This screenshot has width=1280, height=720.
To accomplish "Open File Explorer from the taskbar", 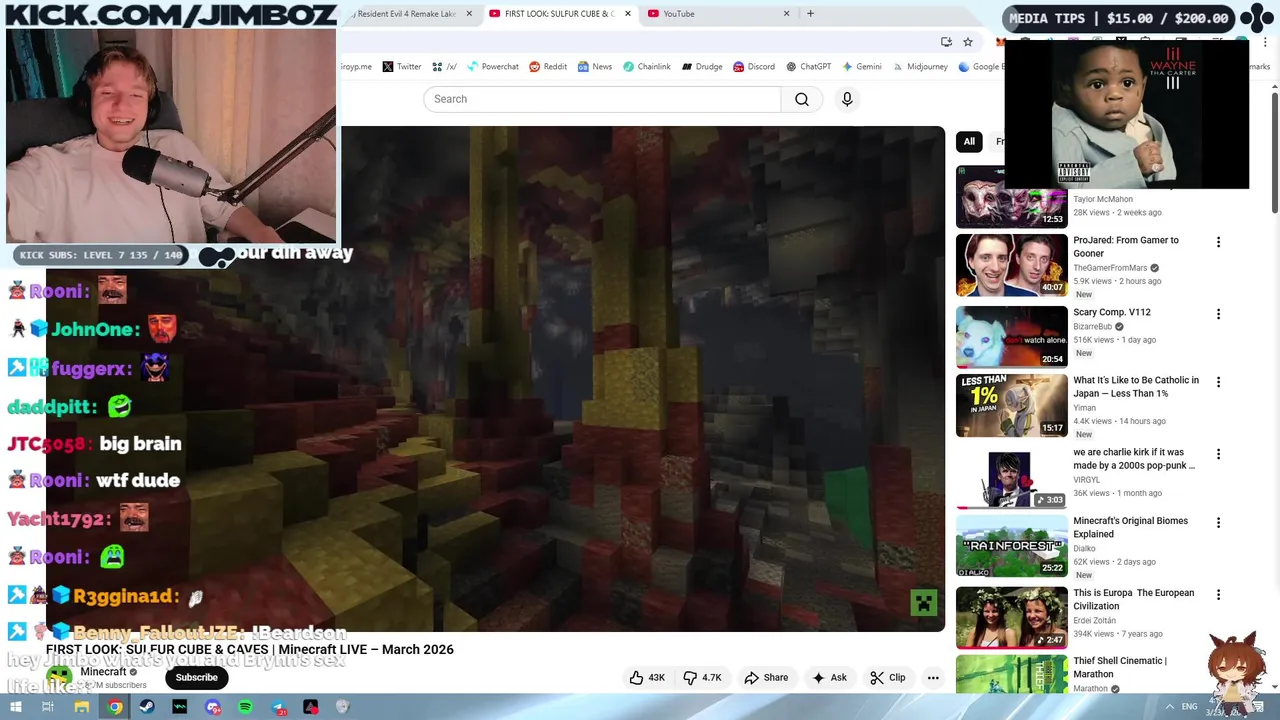I will tap(82, 707).
